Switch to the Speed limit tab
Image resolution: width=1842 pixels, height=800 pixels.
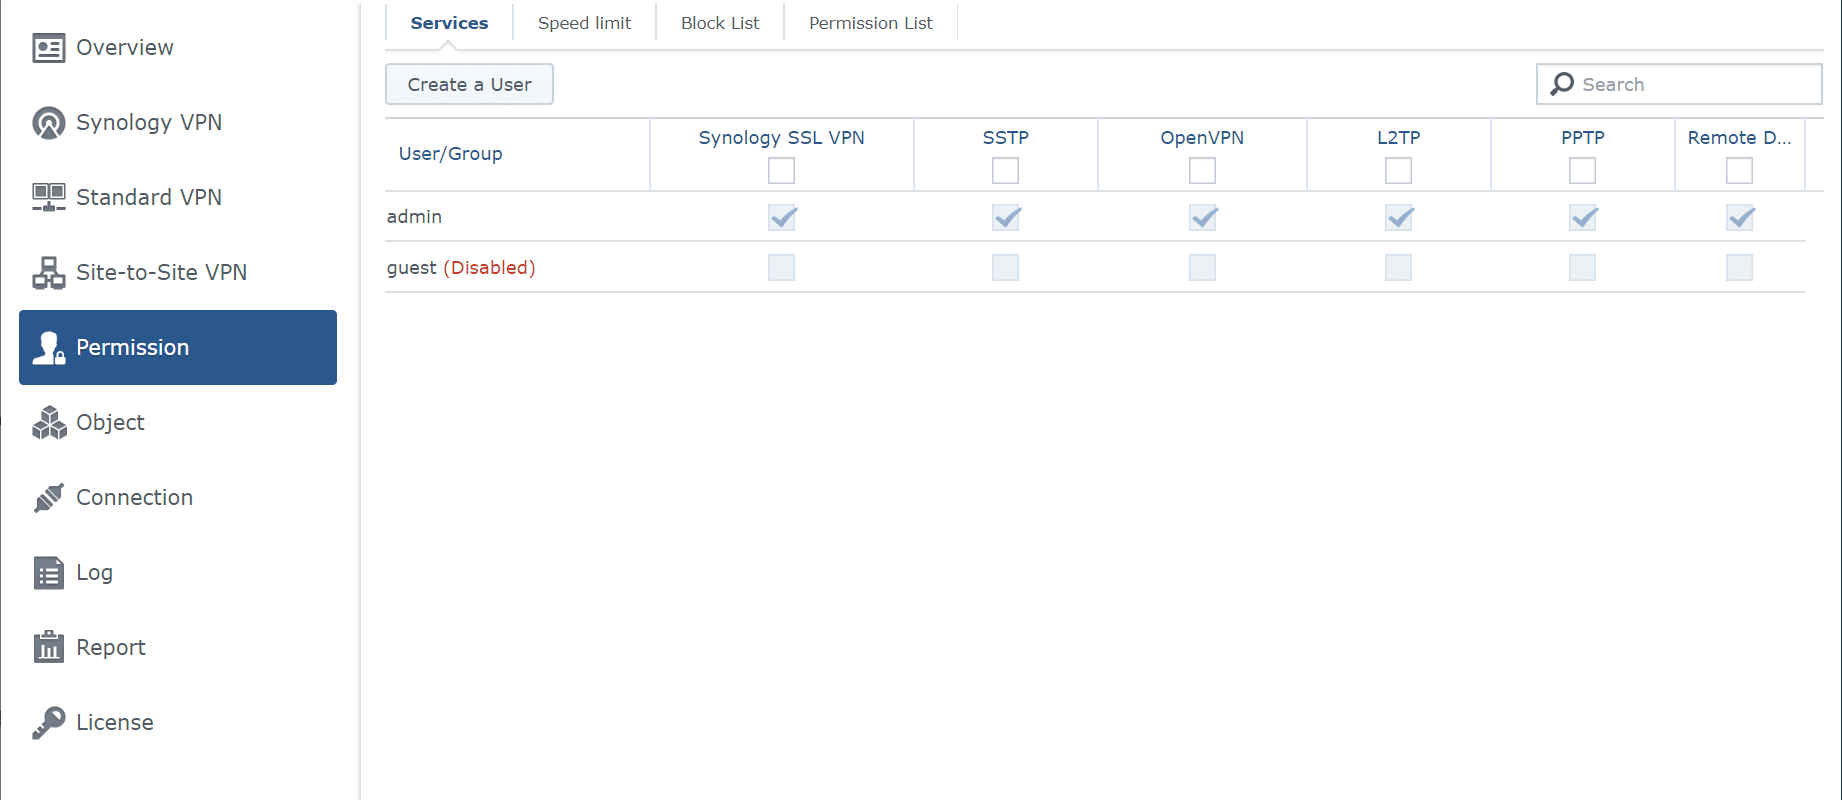(x=584, y=23)
